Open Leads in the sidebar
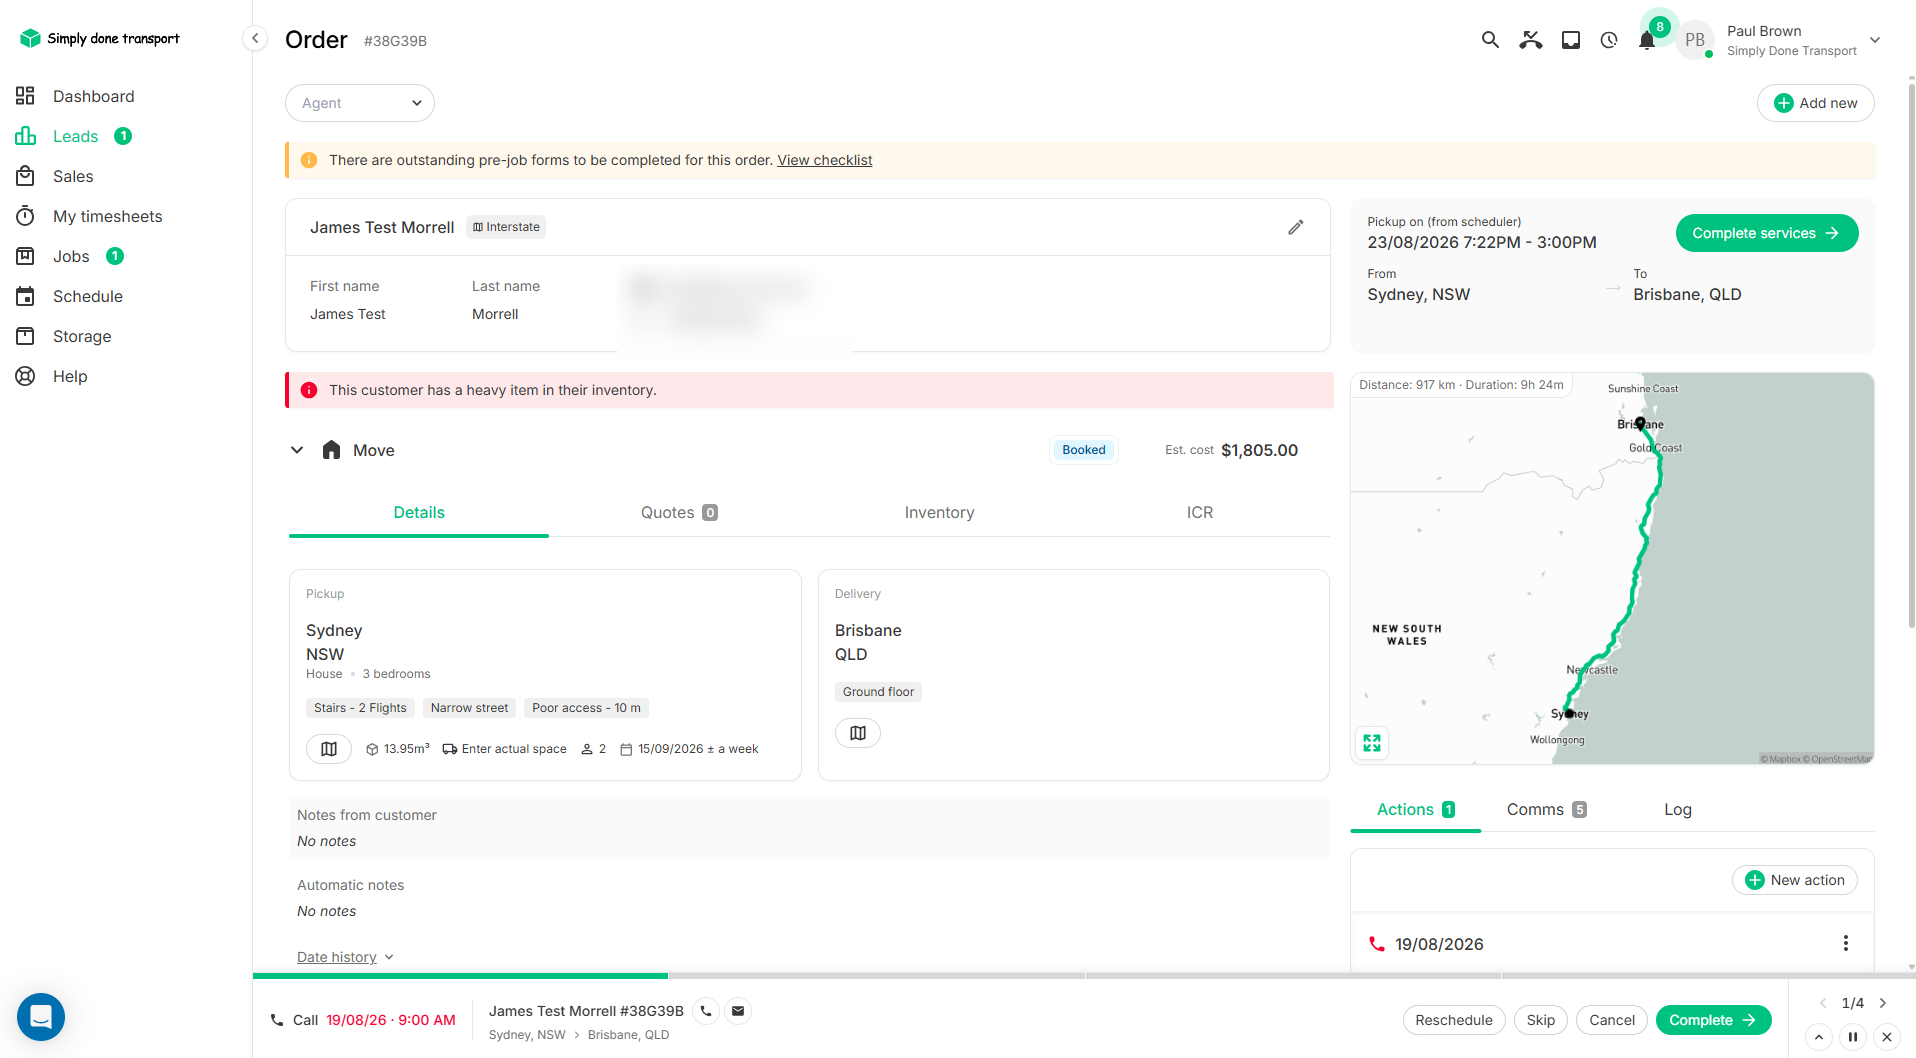The image size is (1916, 1058). [74, 136]
